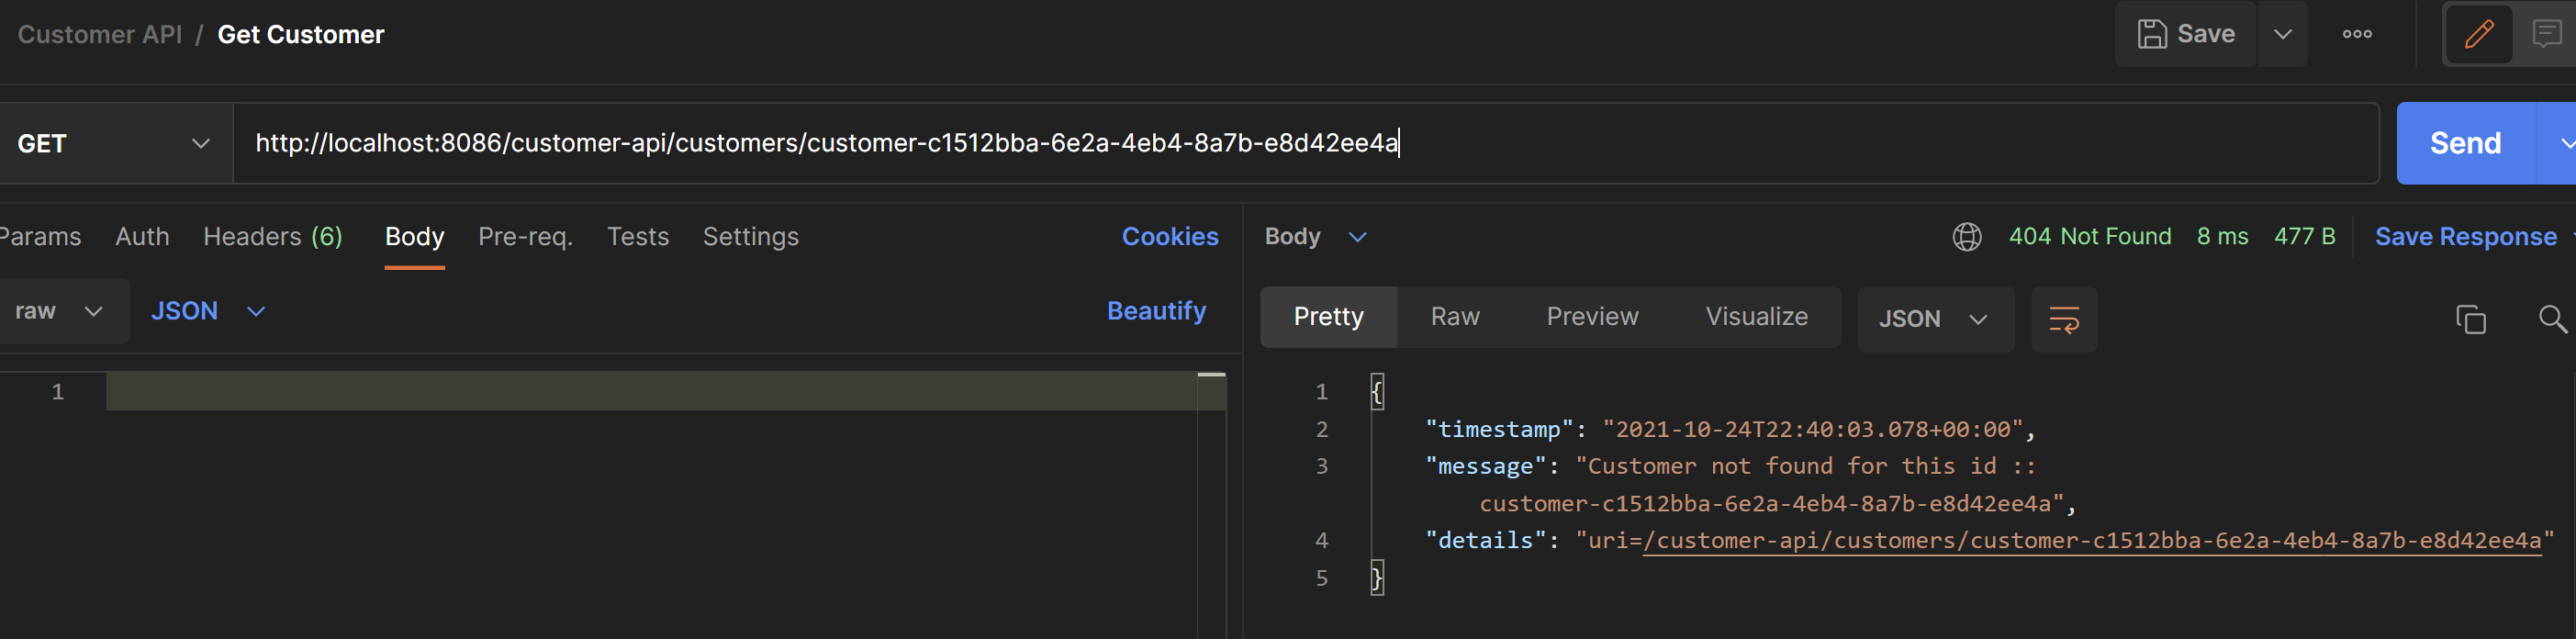Image resolution: width=2576 pixels, height=639 pixels.
Task: Copy response with the copy icon
Action: click(x=2470, y=319)
